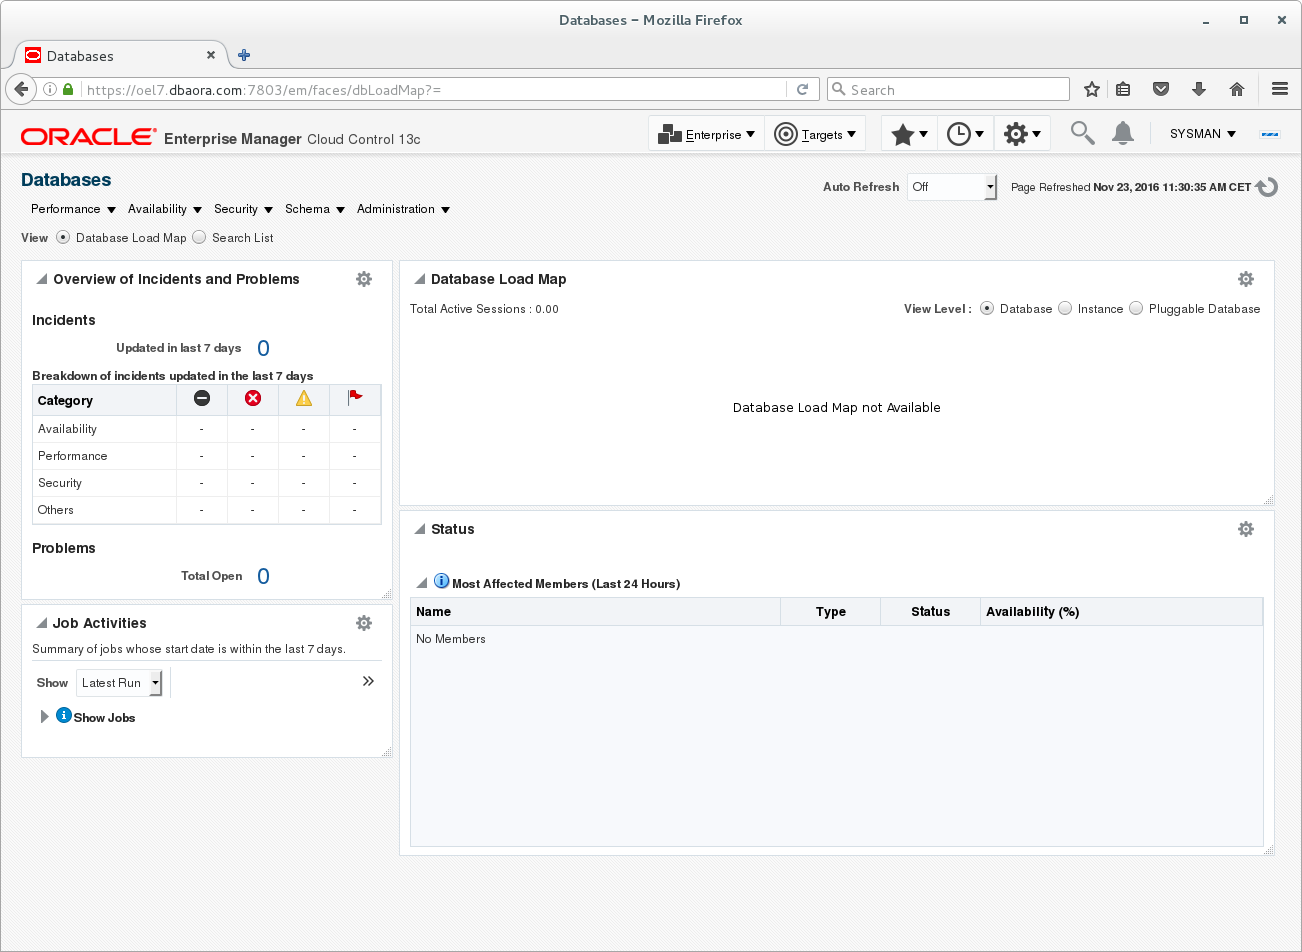
Task: Bookmark this page with the star icon
Action: click(x=1092, y=90)
